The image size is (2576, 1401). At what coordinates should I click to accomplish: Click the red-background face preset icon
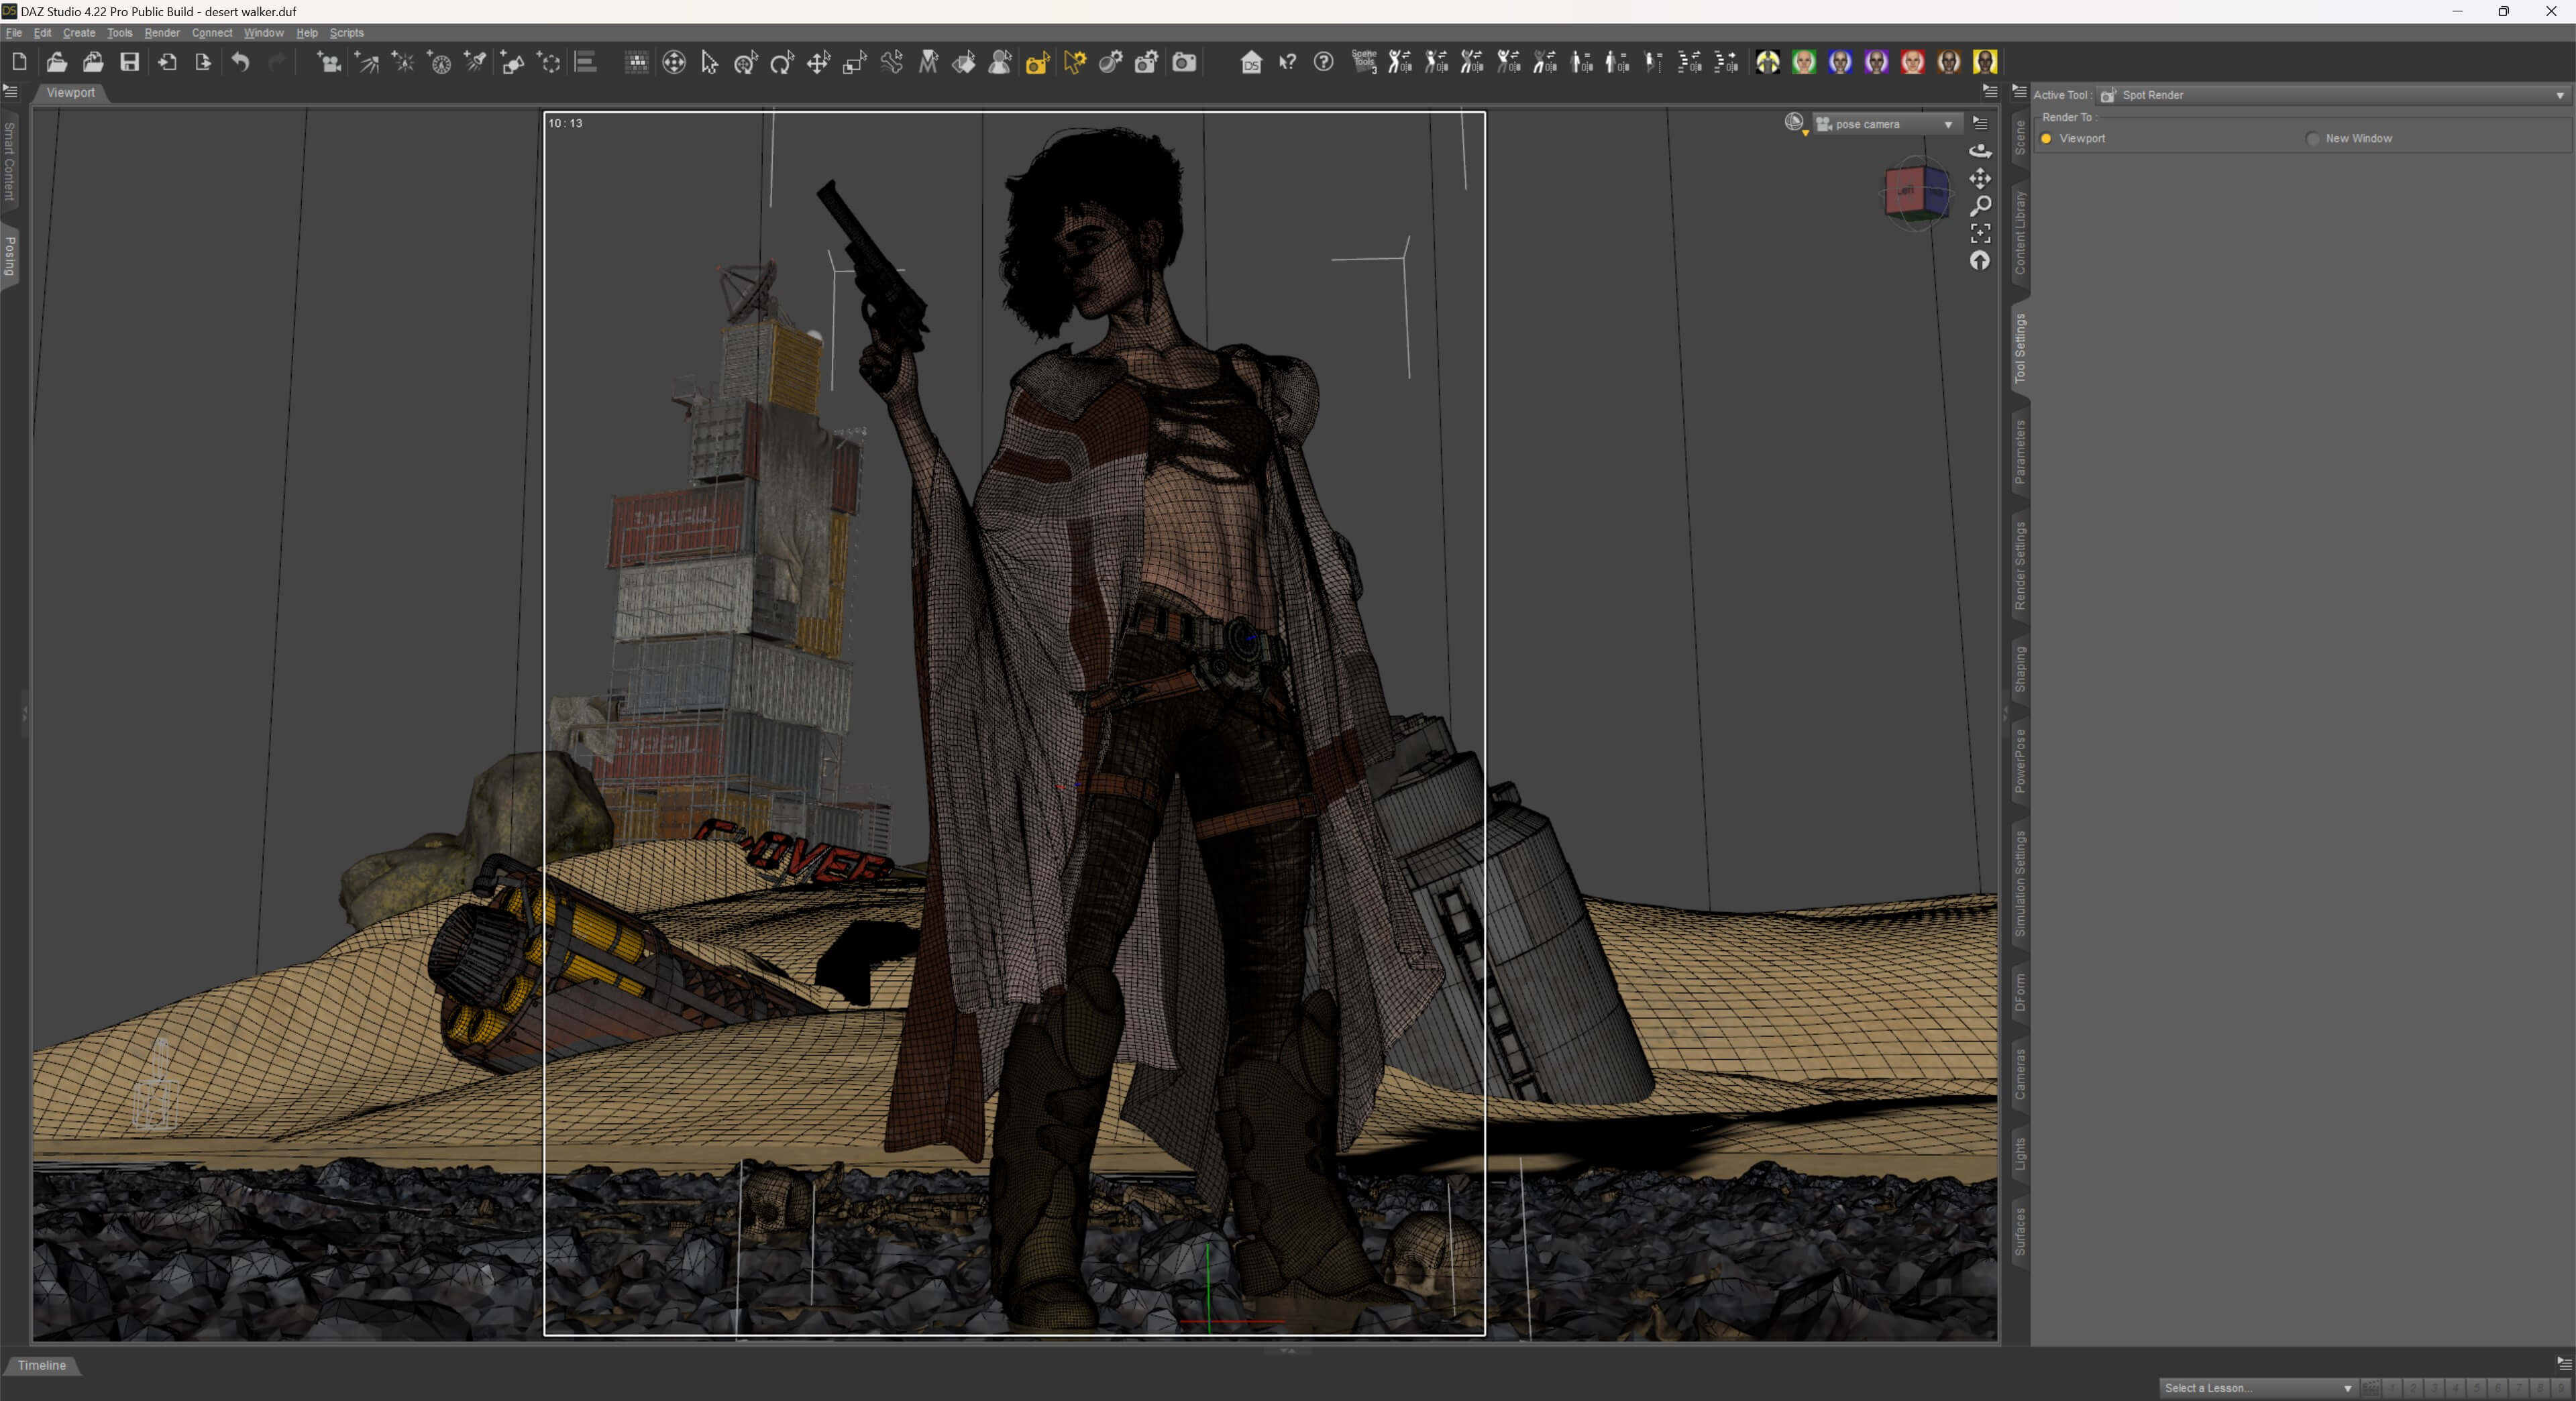tap(1912, 62)
